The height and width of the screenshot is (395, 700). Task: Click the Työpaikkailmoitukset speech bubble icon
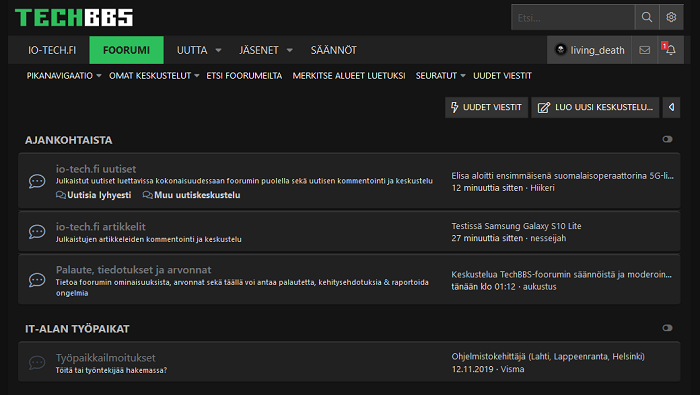point(37,362)
